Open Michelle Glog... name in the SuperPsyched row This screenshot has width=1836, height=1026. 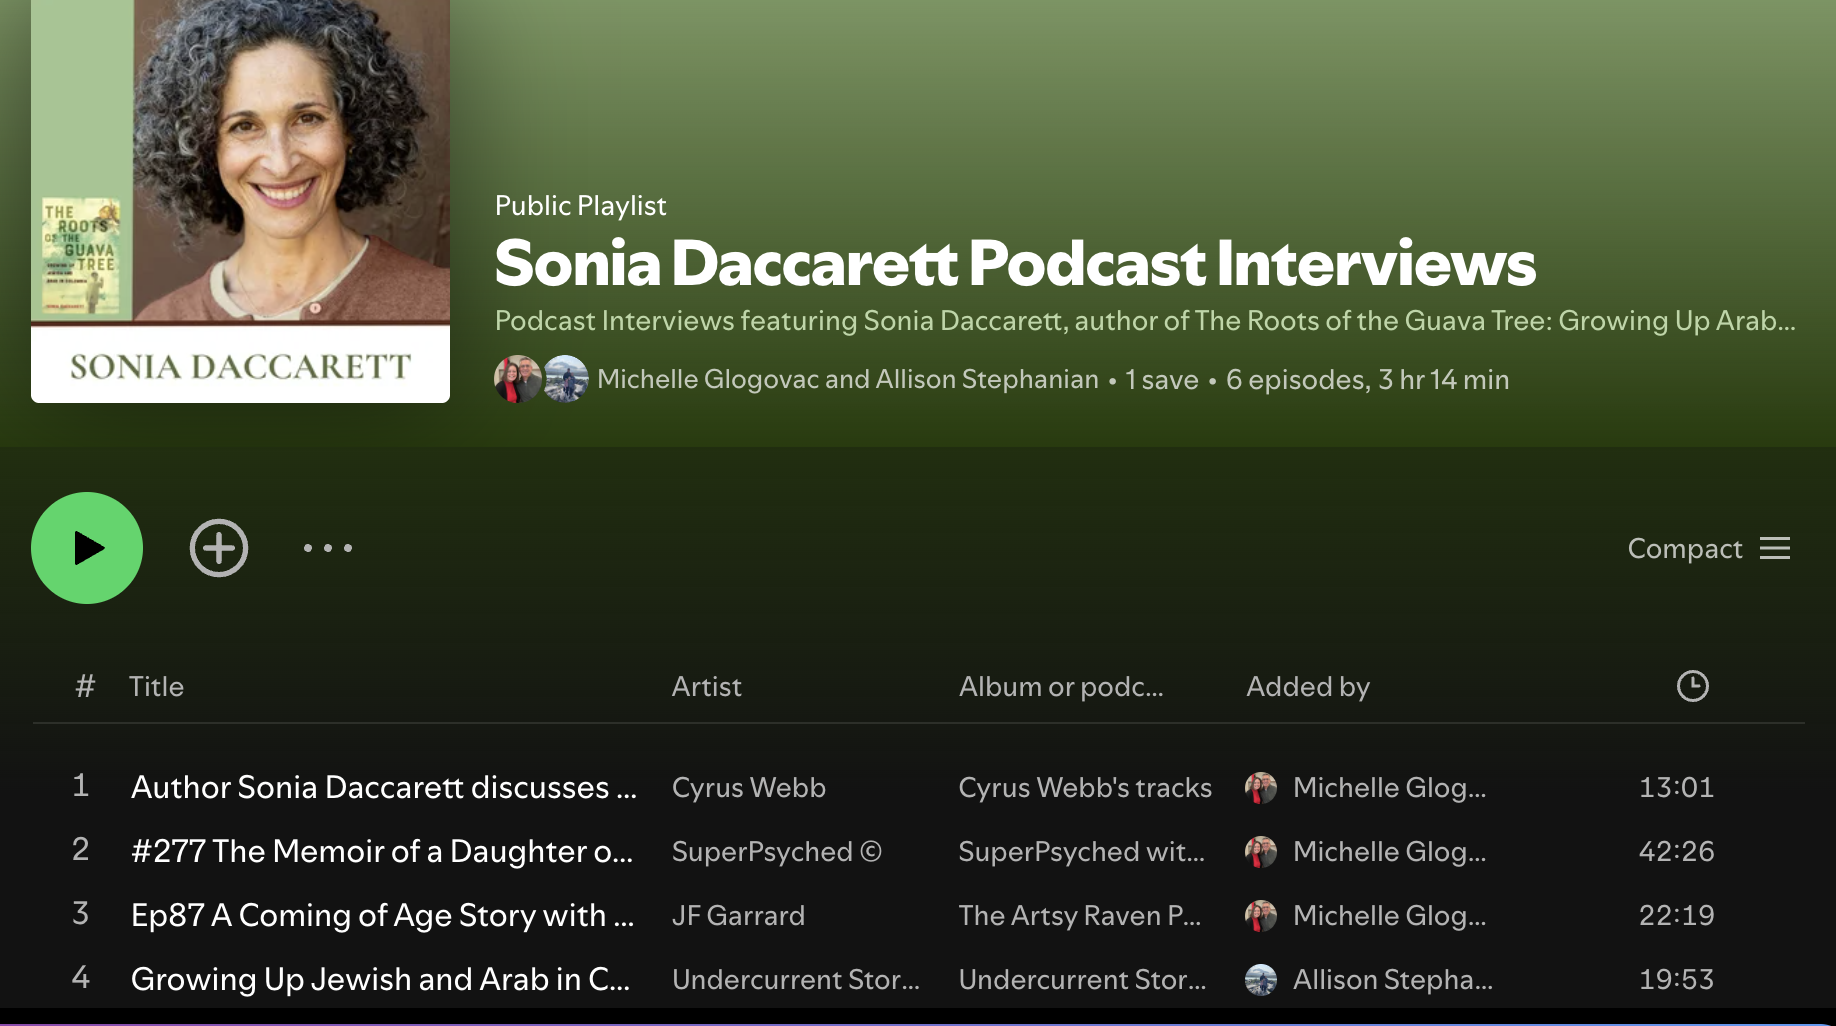1390,851
